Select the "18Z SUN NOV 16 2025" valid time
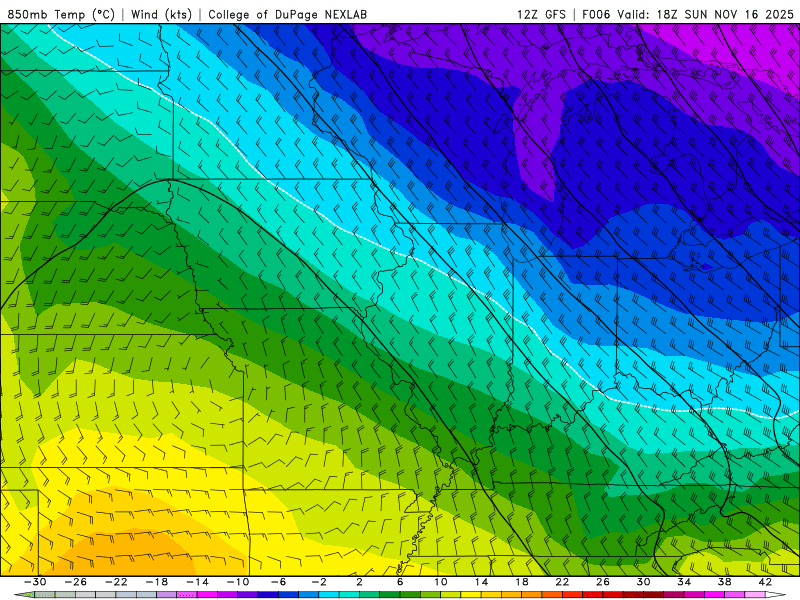 pyautogui.click(x=725, y=14)
